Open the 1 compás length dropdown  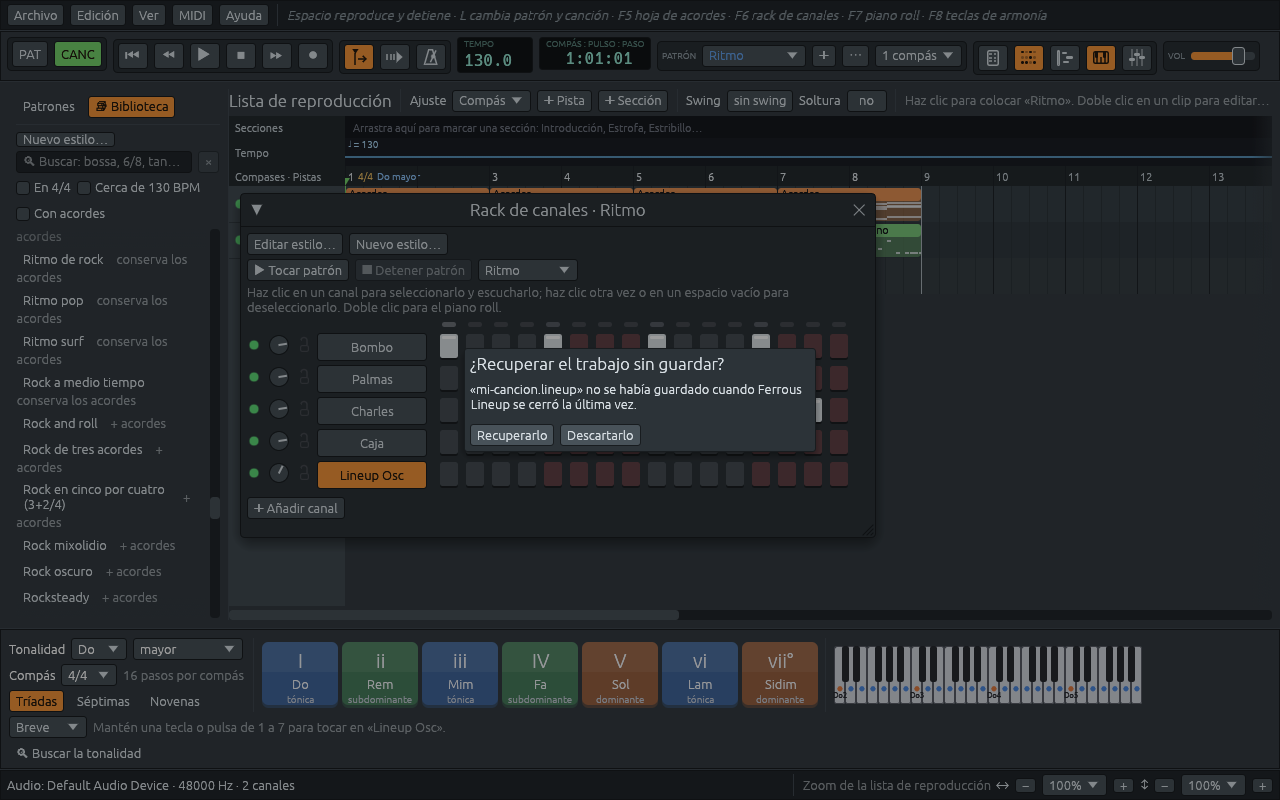(918, 56)
